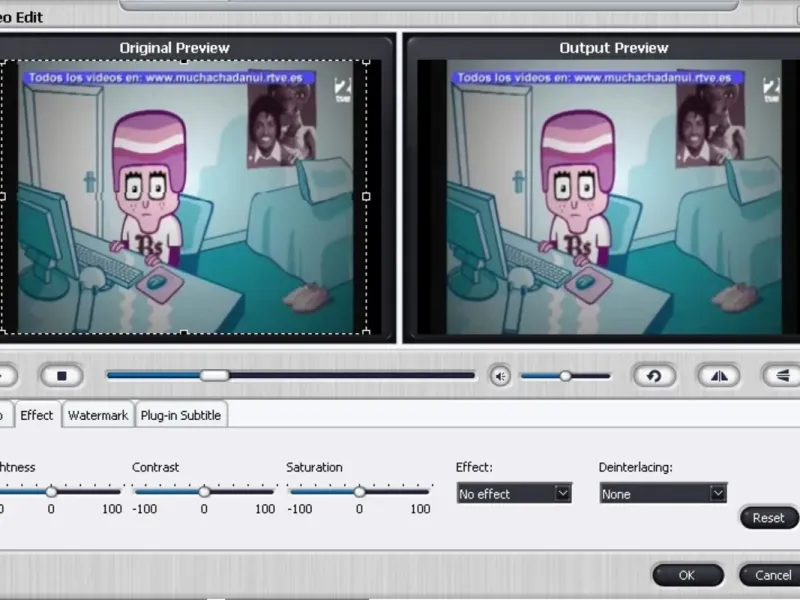Open the Plug-in Subtitle tab
Image resolution: width=800 pixels, height=600 pixels.
tap(181, 416)
